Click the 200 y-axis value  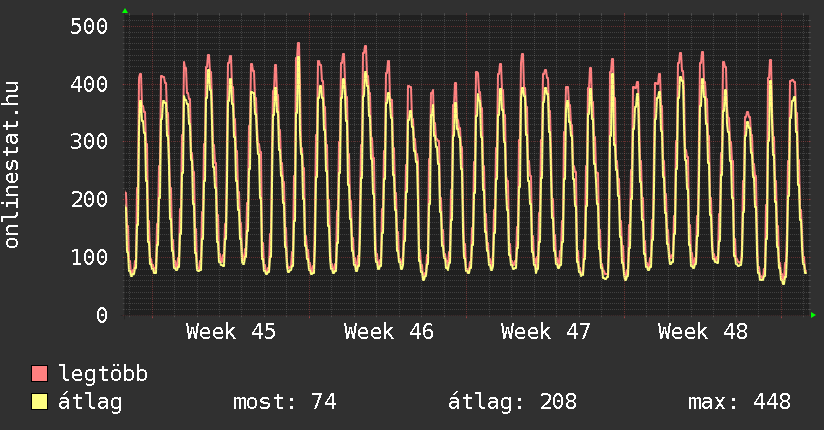coord(89,199)
